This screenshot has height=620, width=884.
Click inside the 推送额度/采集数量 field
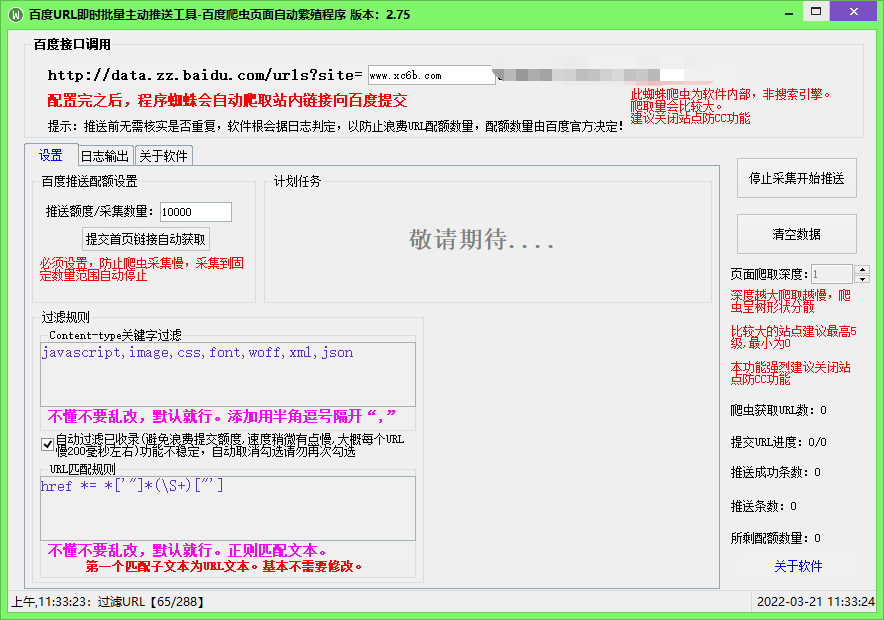pos(195,212)
